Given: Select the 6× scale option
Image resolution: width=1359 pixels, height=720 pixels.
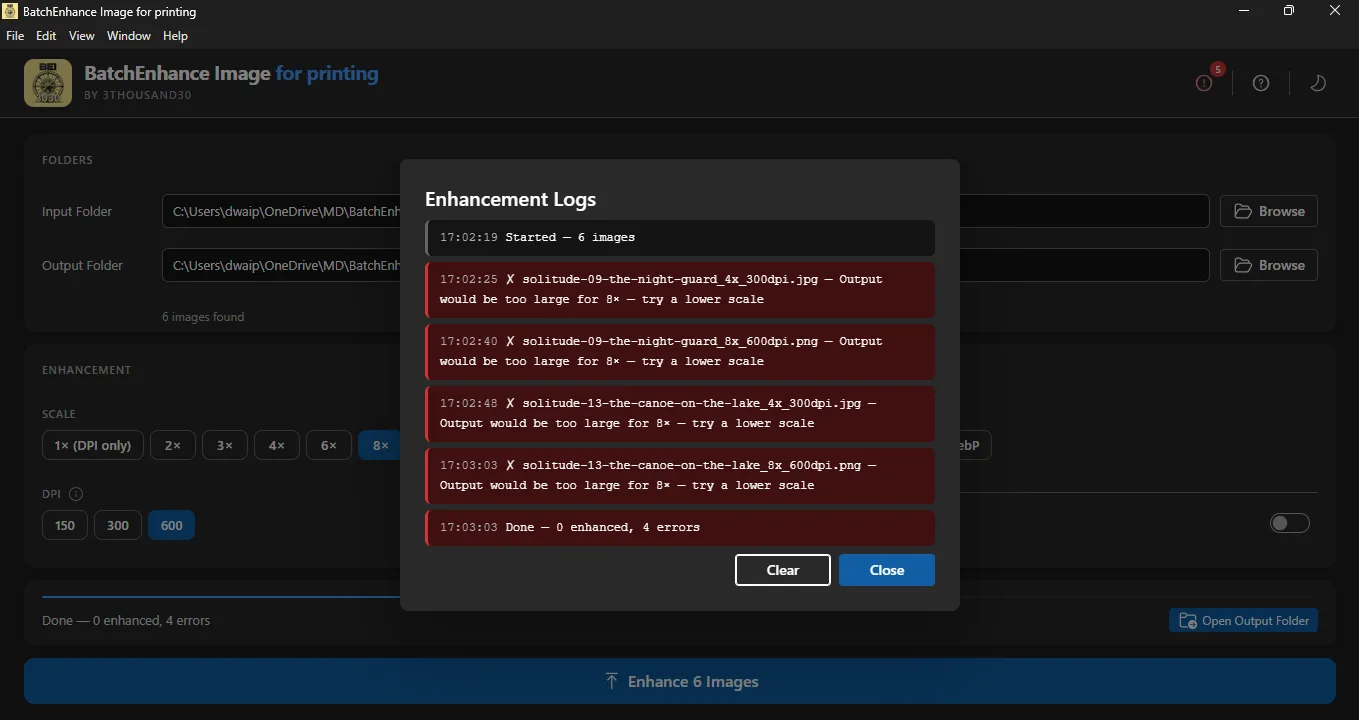Looking at the screenshot, I should [329, 445].
